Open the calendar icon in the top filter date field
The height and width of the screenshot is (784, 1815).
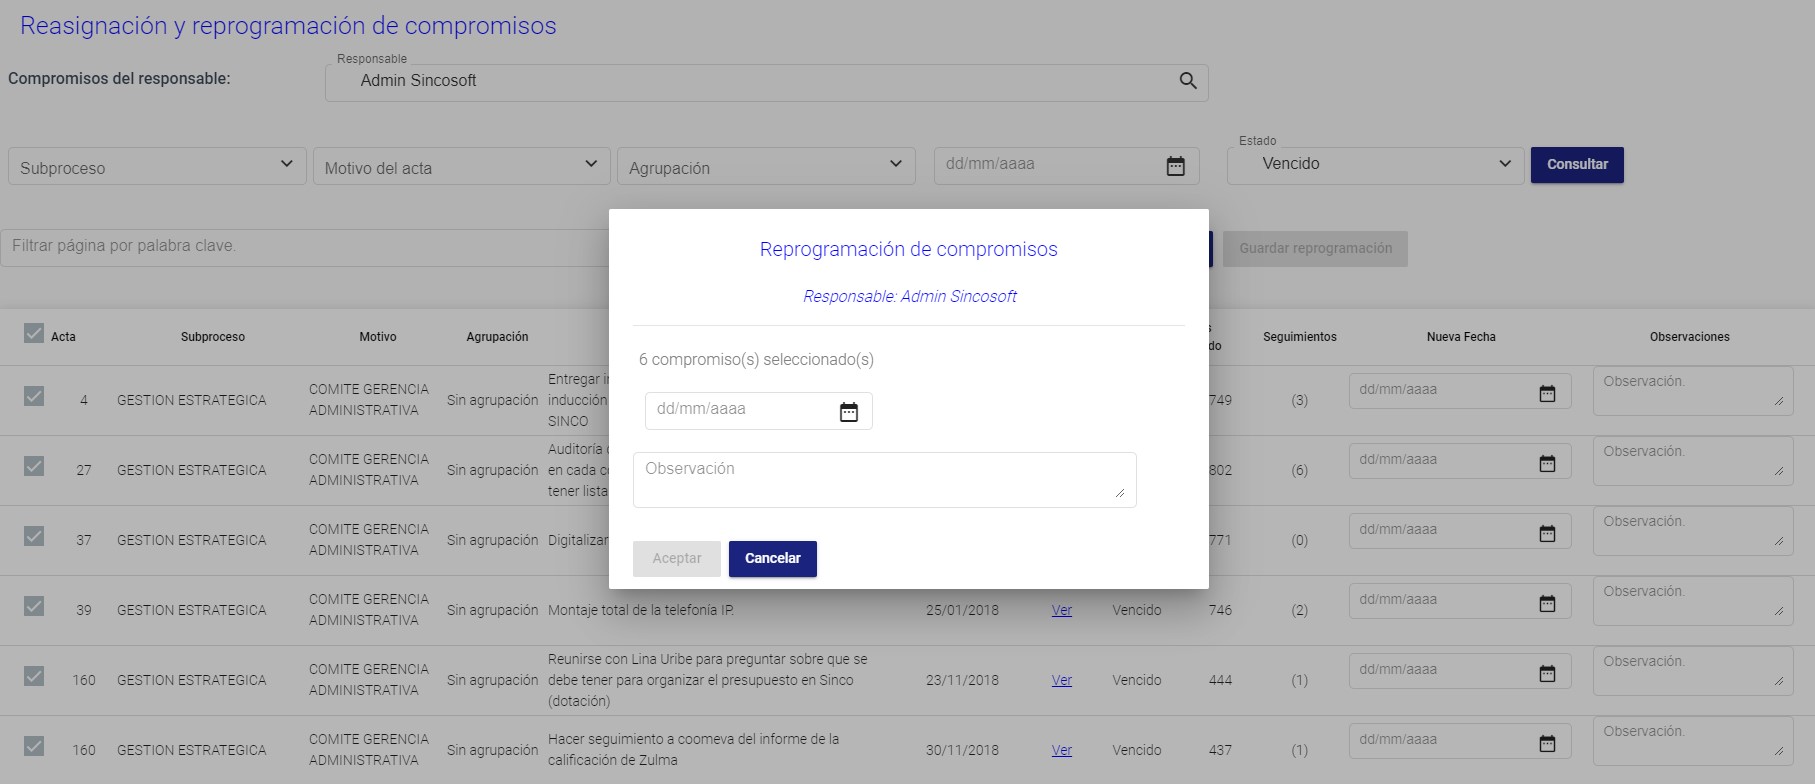[1176, 166]
